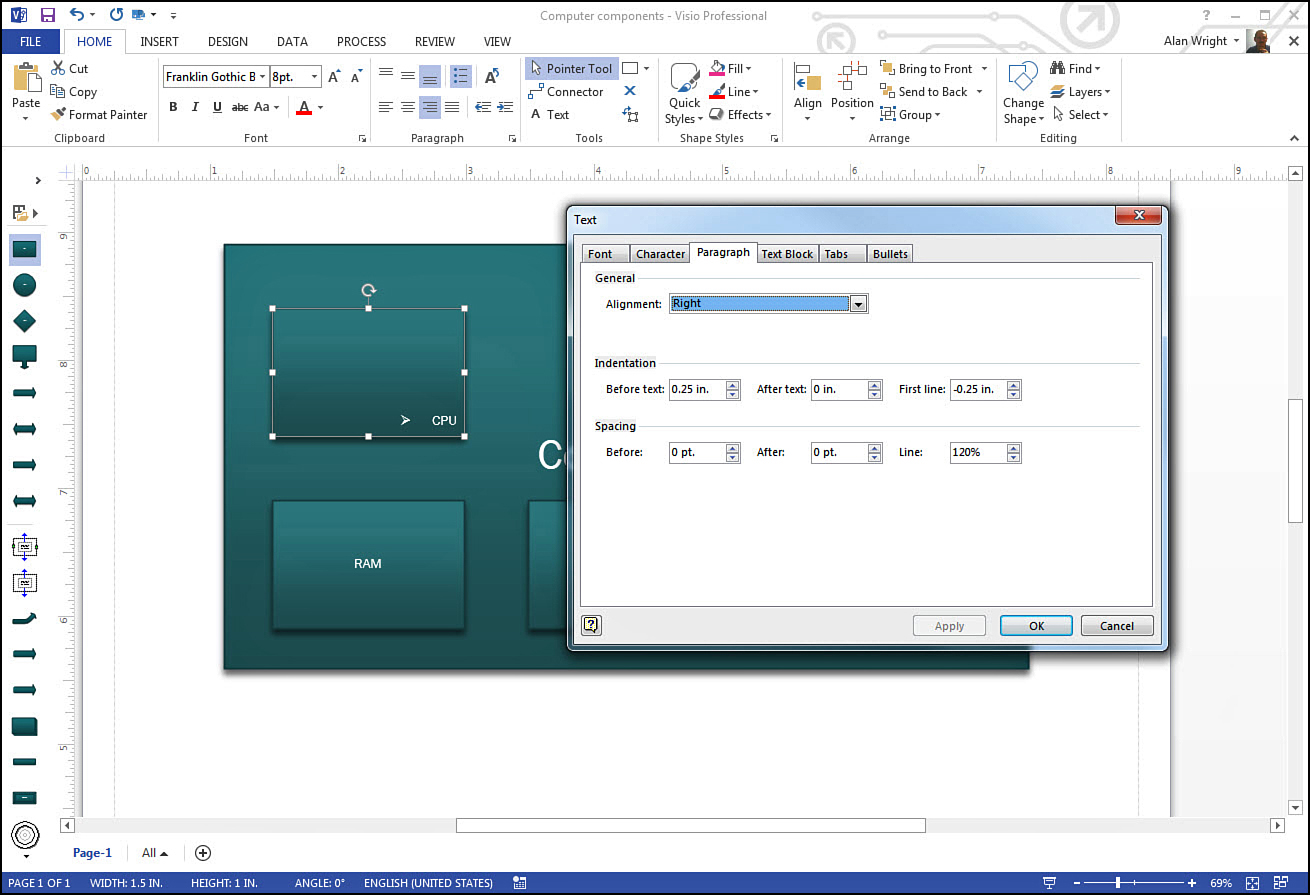Select the diamond shape in stencil
The width and height of the screenshot is (1310, 895).
[25, 321]
